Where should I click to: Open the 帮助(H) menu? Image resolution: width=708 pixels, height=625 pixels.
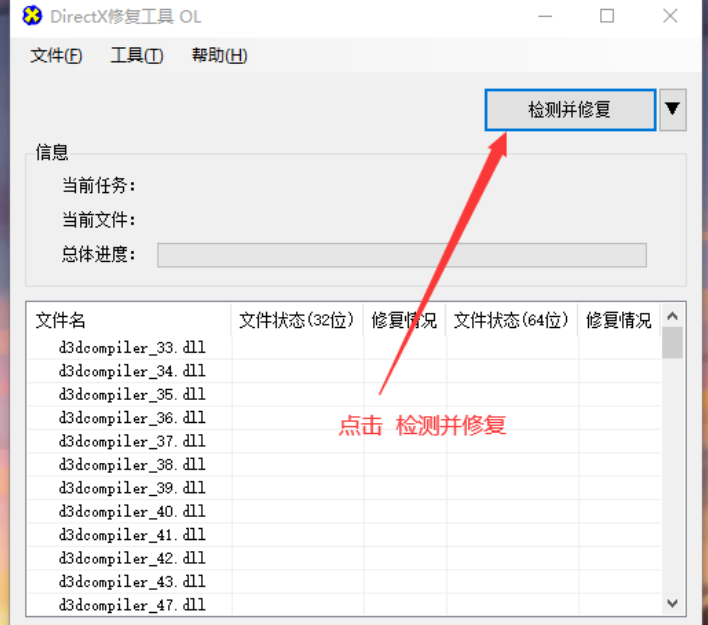[x=219, y=56]
